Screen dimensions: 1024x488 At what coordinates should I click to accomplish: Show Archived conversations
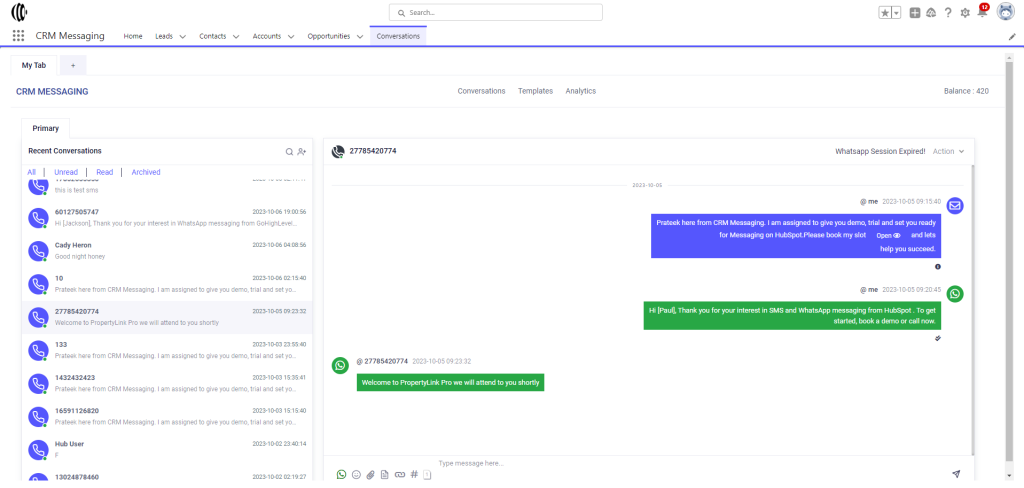click(x=146, y=172)
